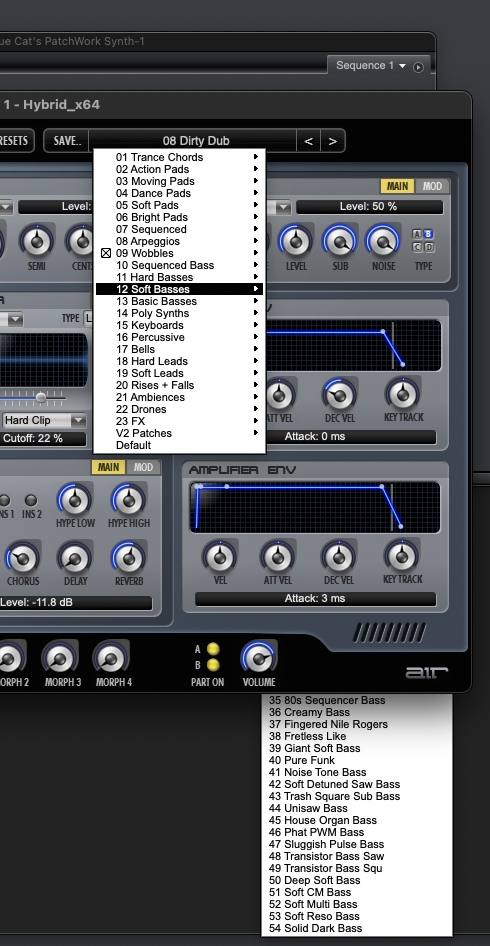Click the HYPE LOW knob
The height and width of the screenshot is (946, 490).
pos(75,500)
